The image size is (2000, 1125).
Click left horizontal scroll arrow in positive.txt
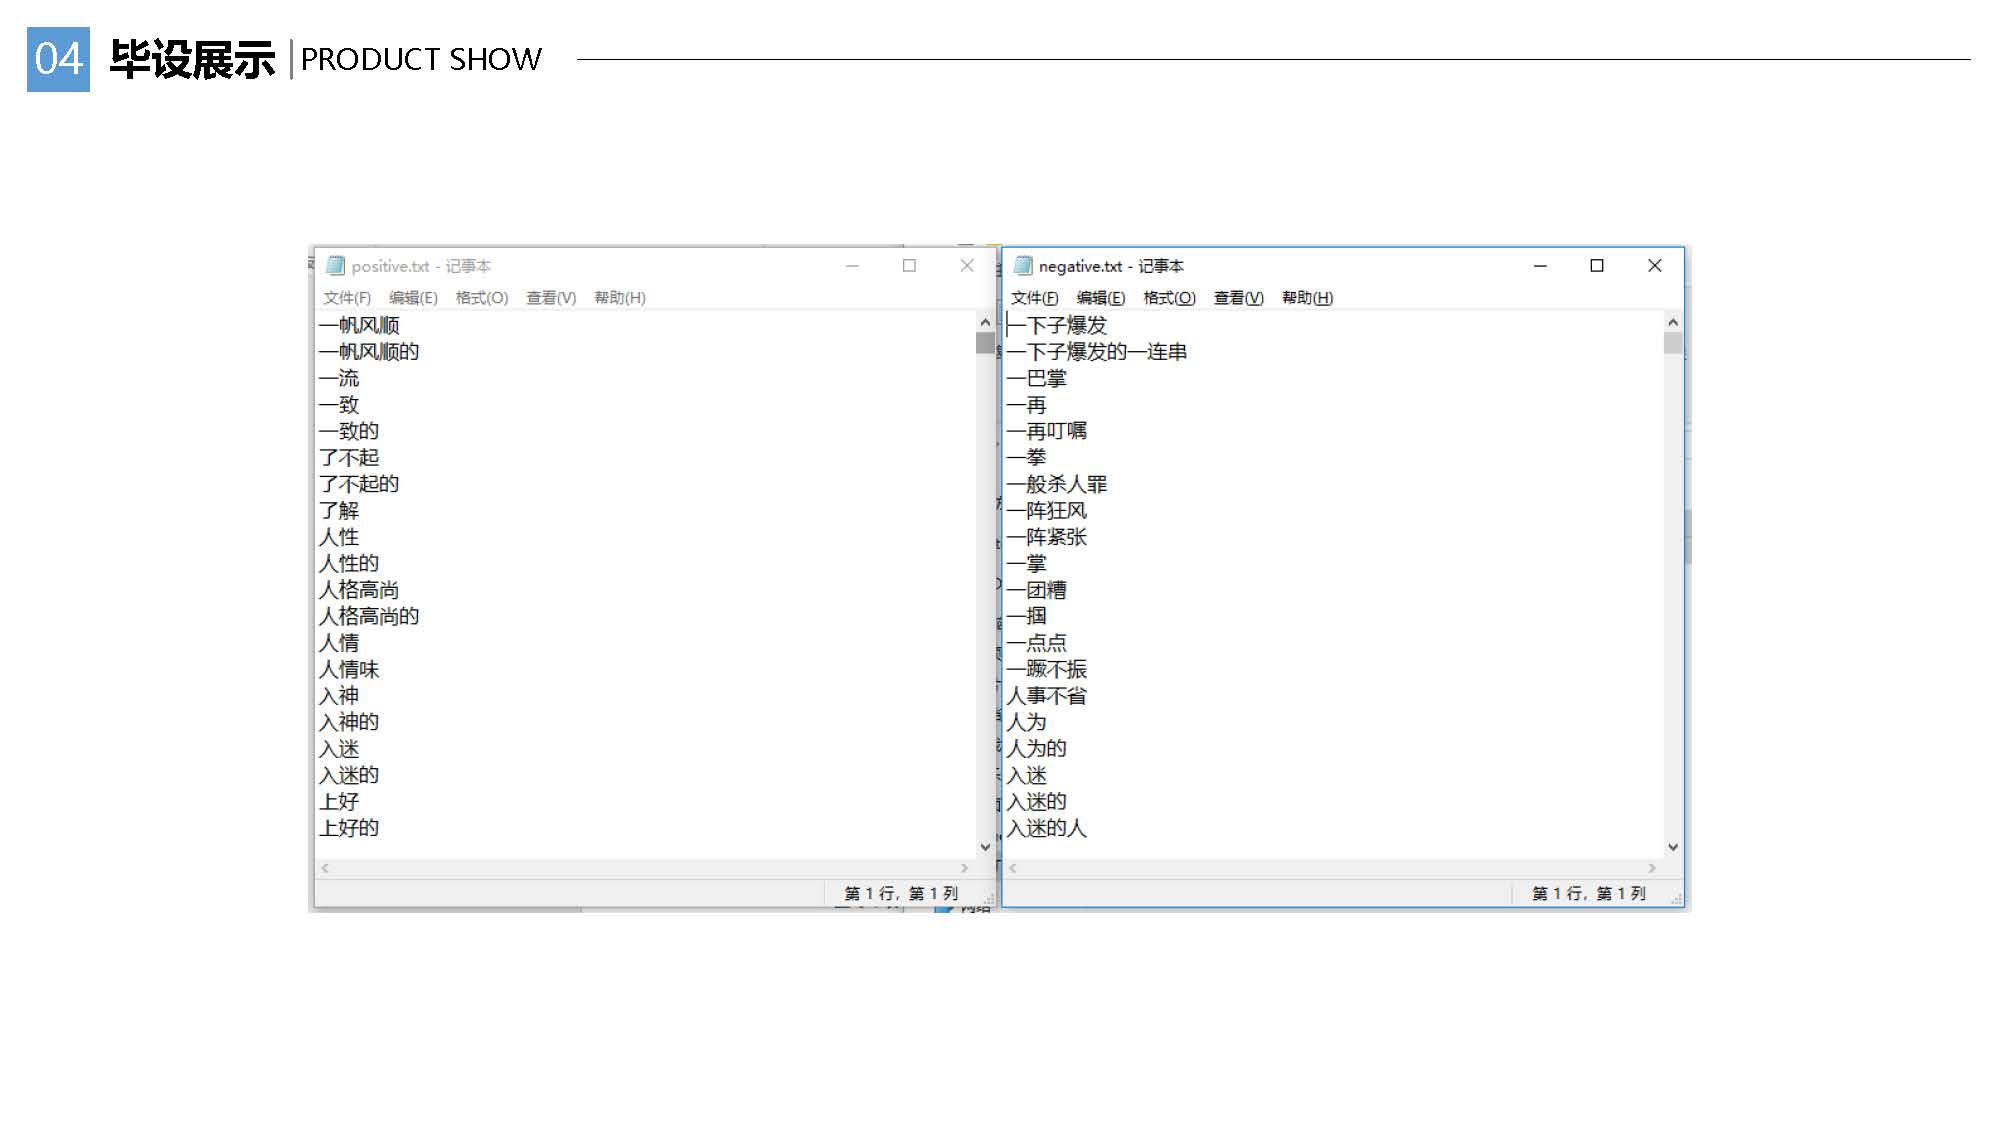coord(325,868)
